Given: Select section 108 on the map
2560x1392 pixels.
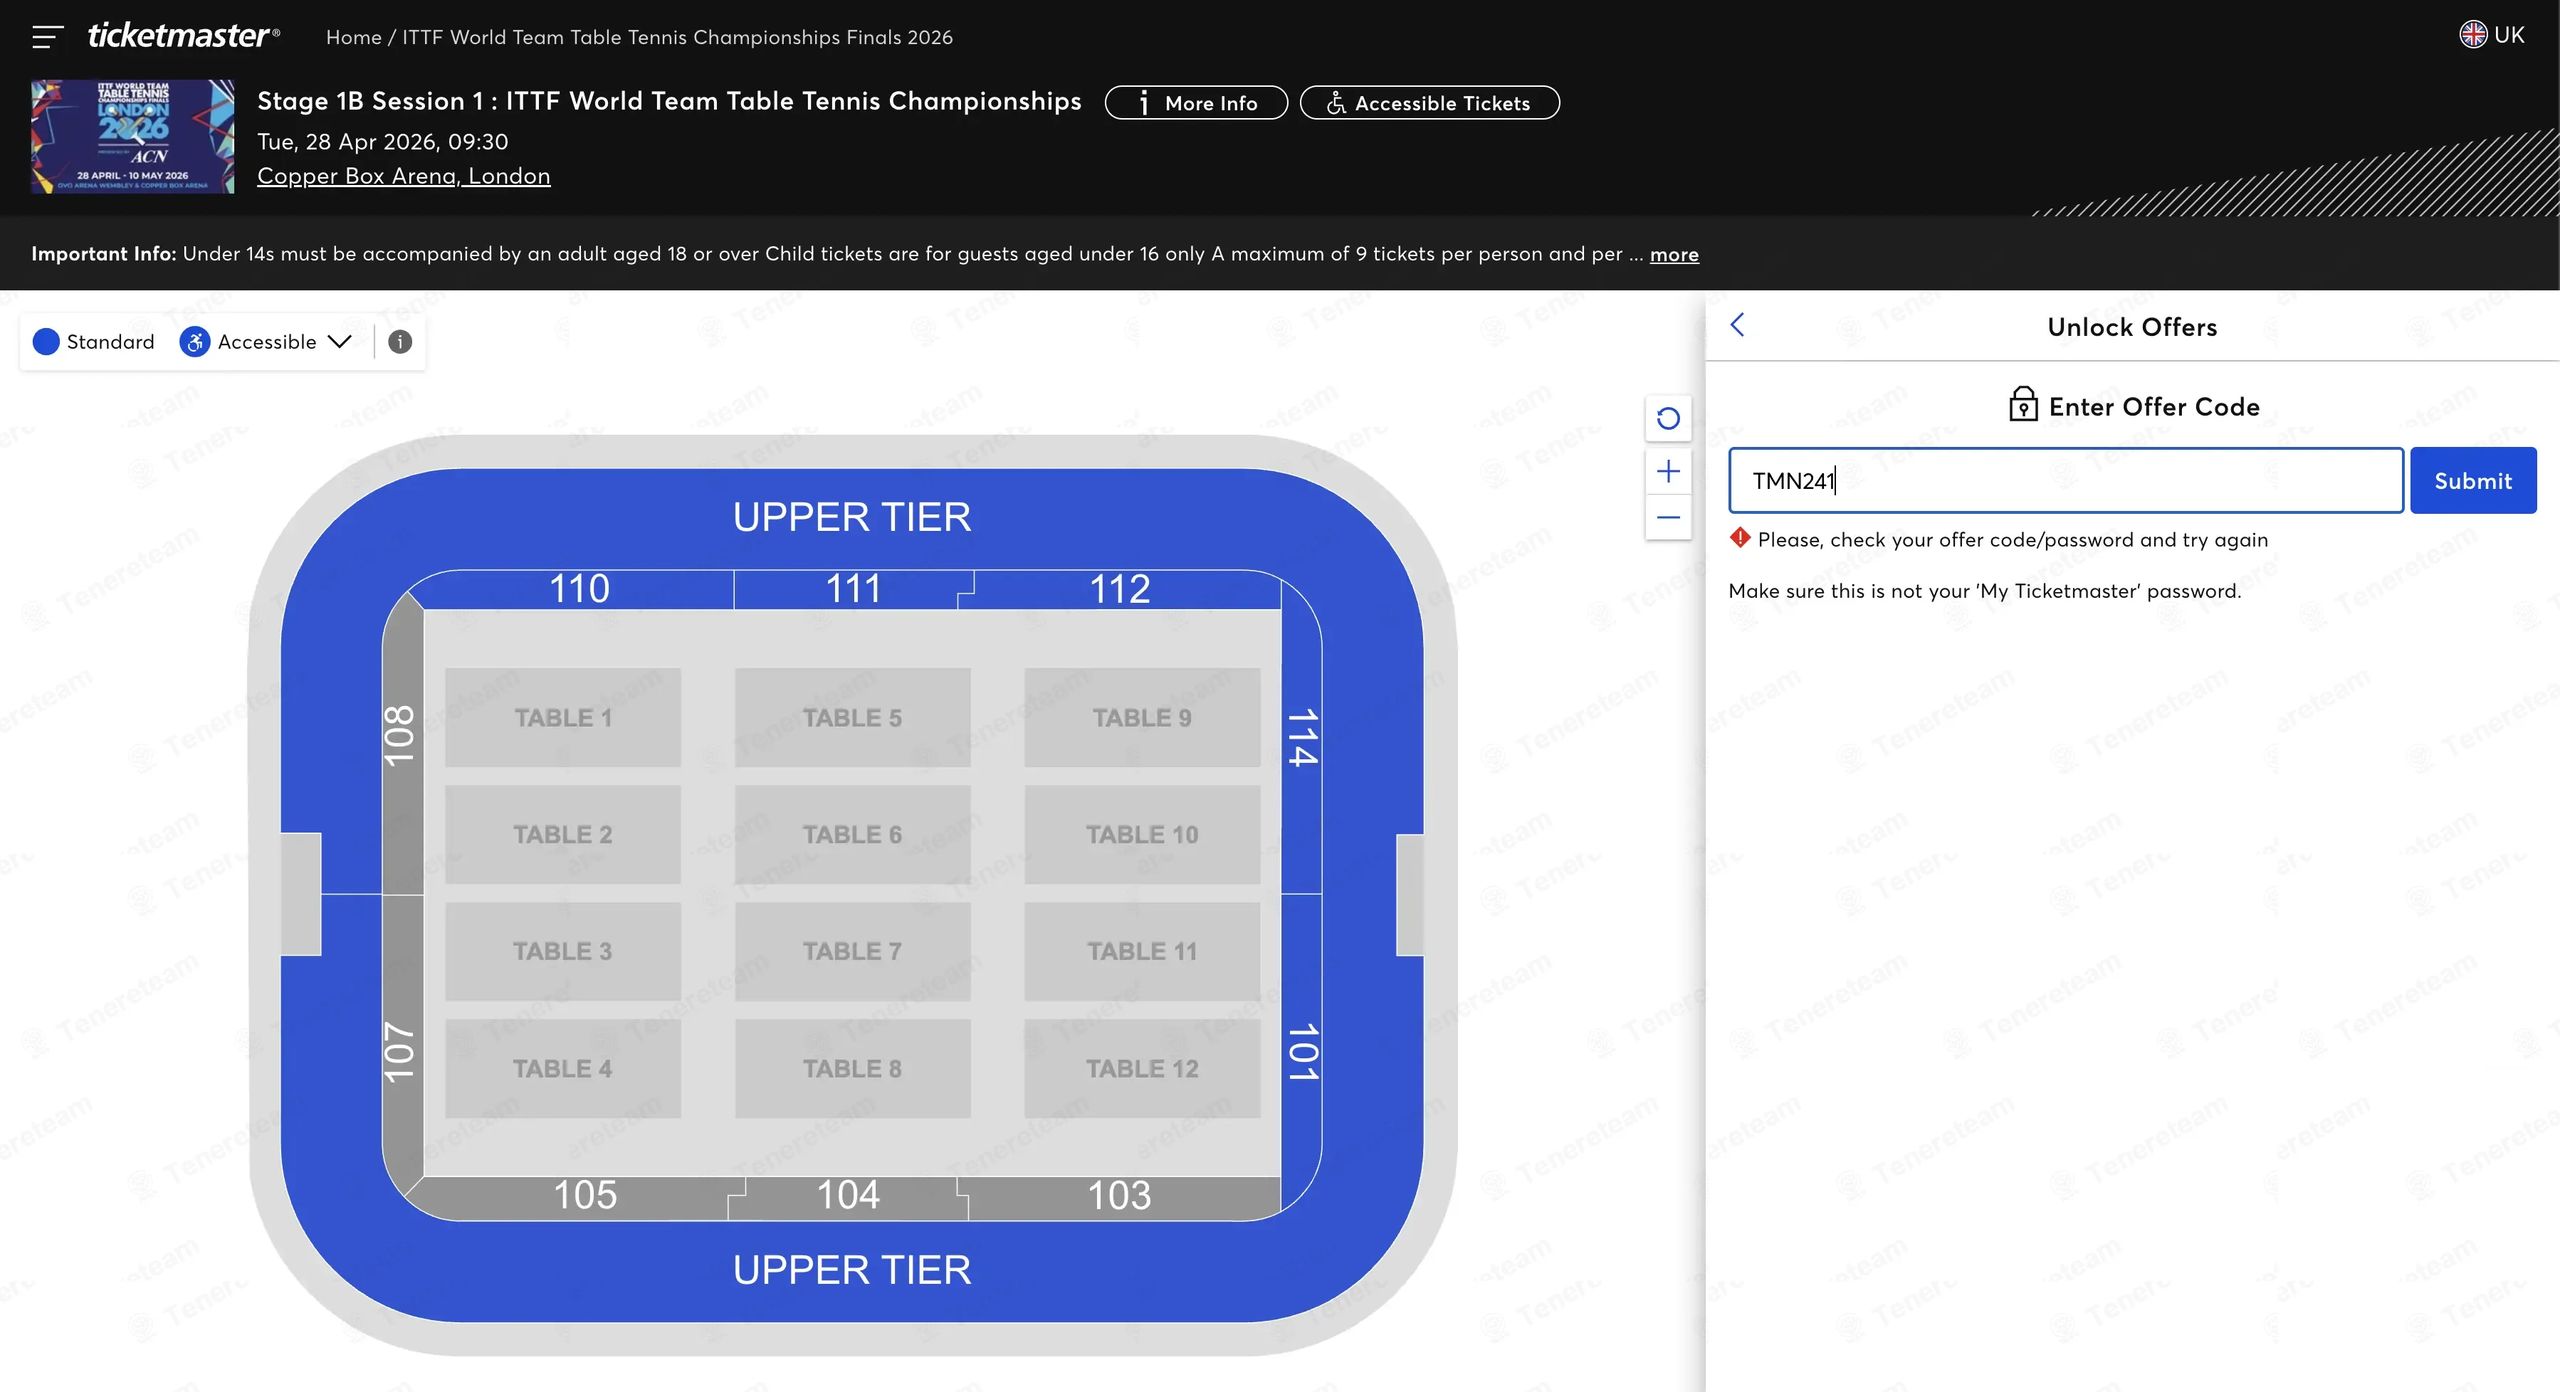Looking at the screenshot, I should (x=400, y=736).
